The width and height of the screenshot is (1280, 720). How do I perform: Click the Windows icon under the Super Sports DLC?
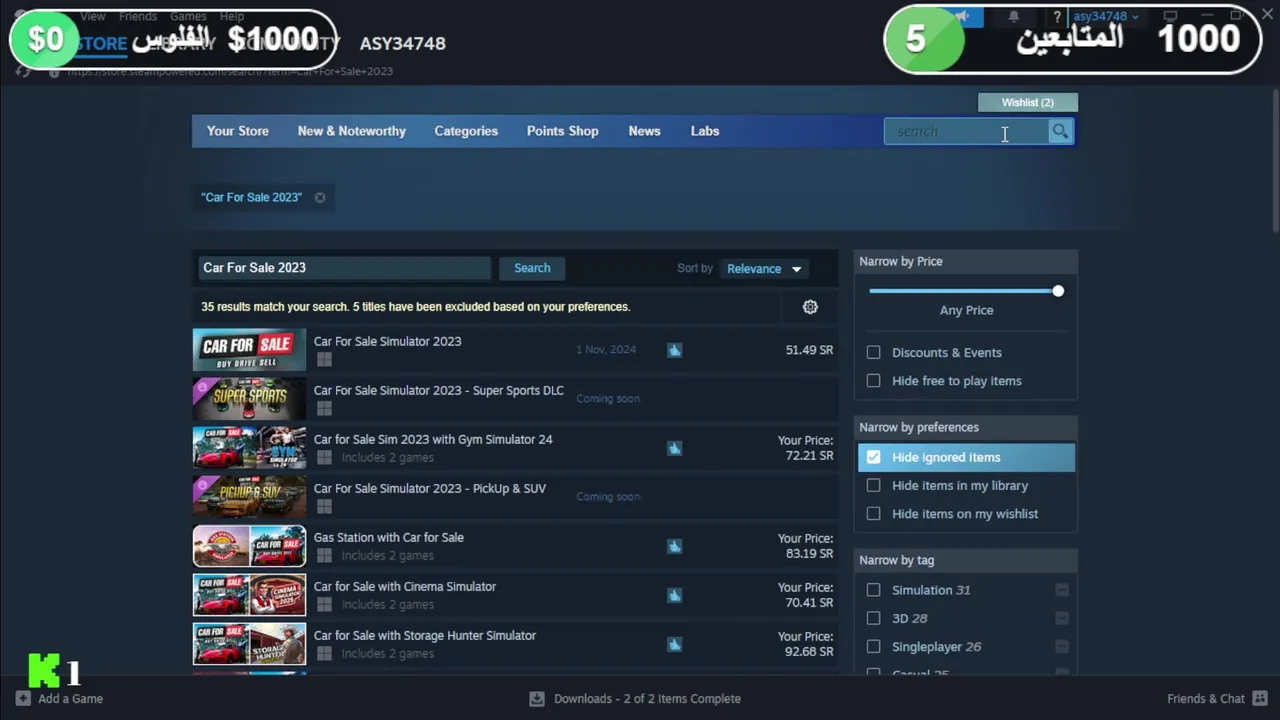click(x=324, y=408)
